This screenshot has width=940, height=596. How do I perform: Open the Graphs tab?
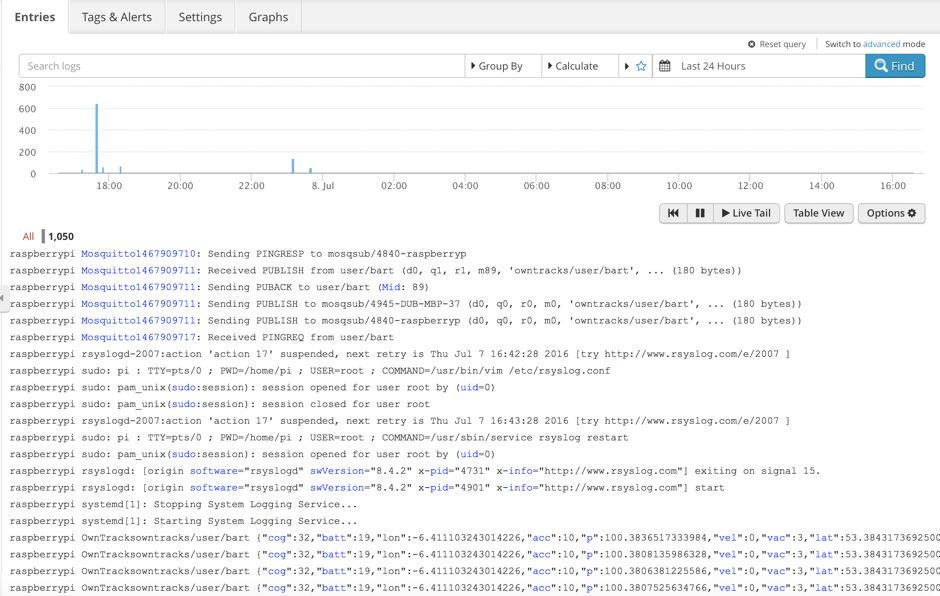pyautogui.click(x=268, y=17)
